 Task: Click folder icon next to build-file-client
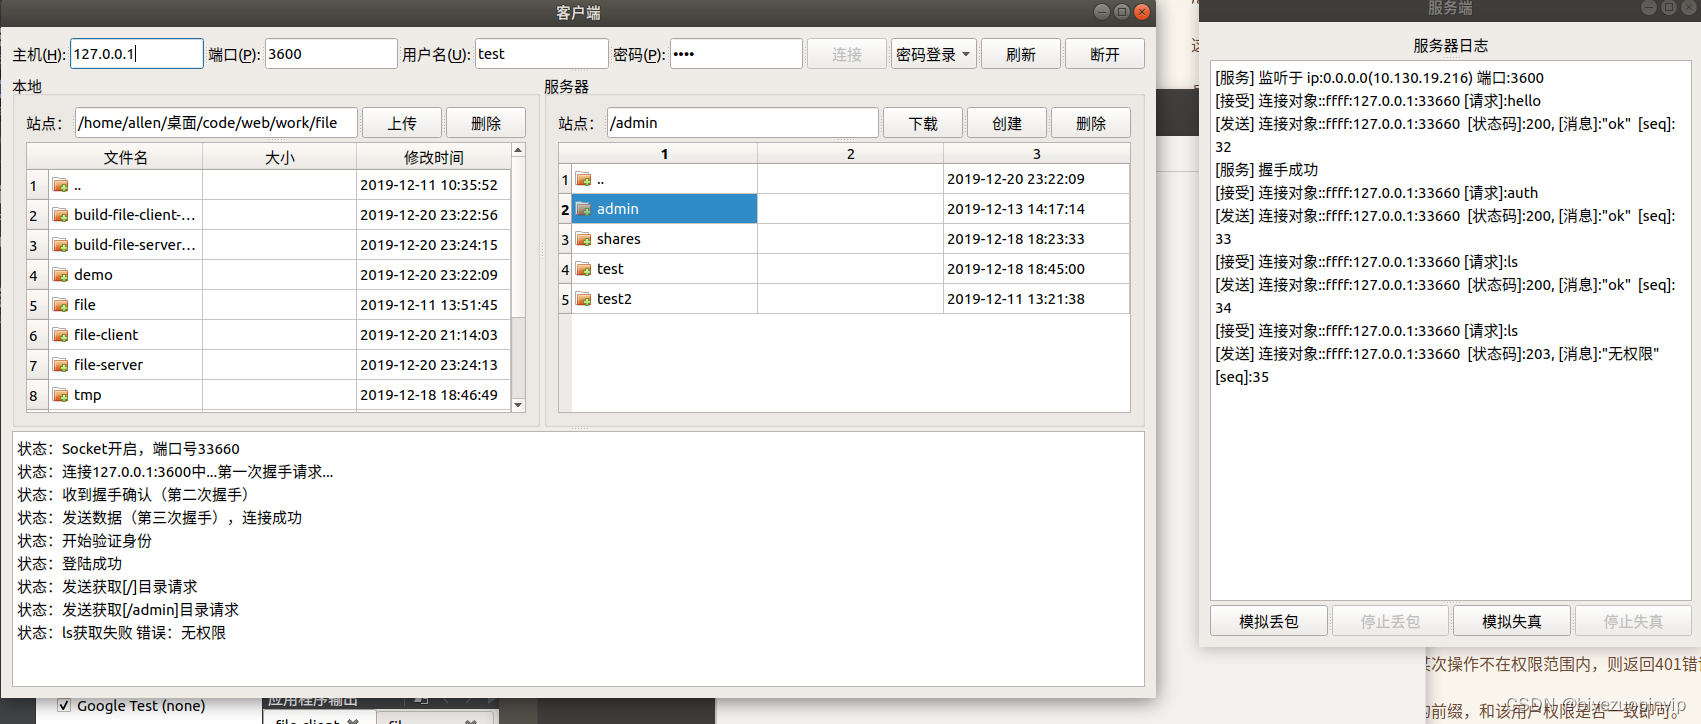tap(61, 215)
